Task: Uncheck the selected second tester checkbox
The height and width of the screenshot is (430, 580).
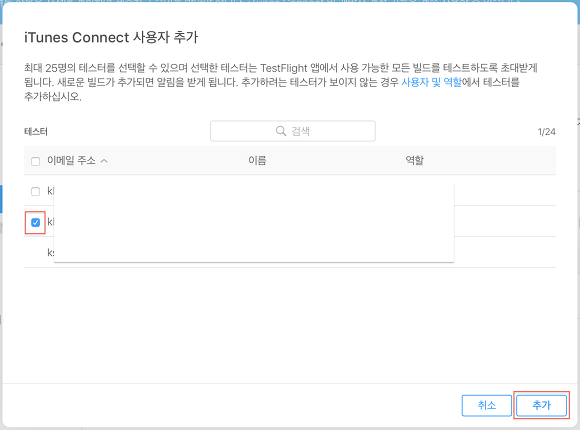Action: [36, 222]
